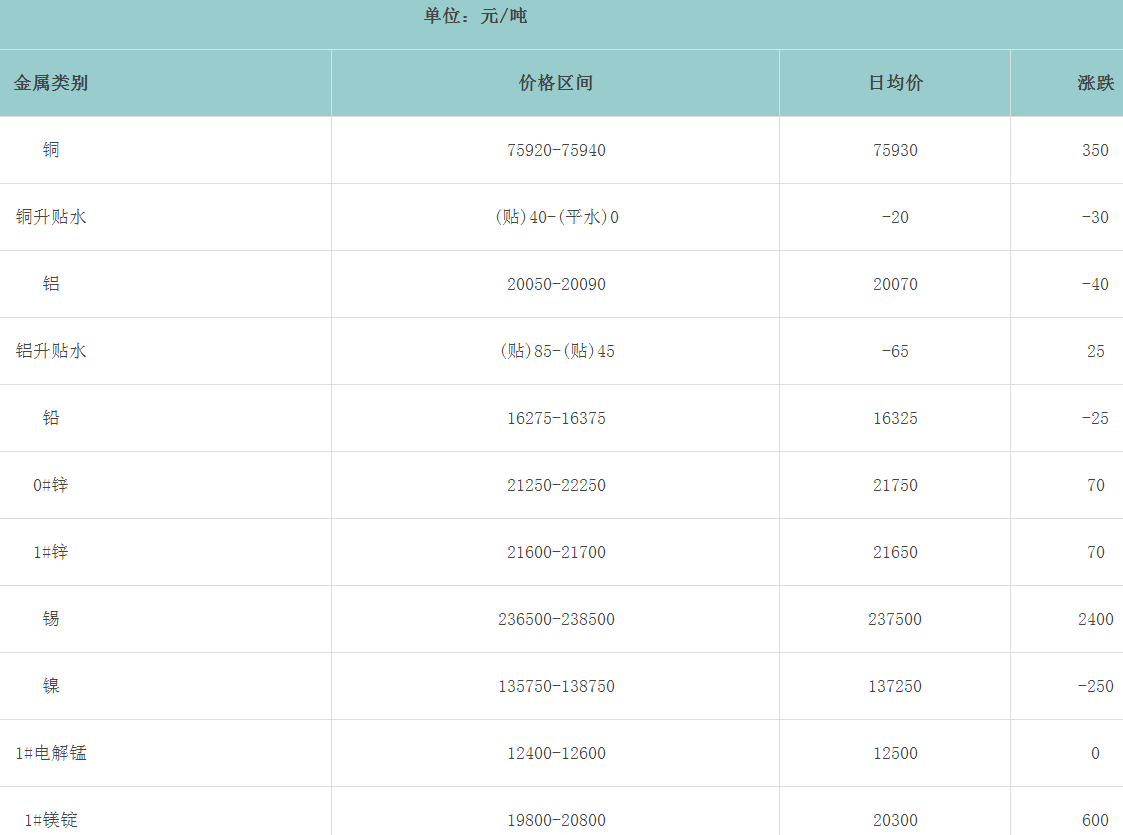Click copper price range 75920-75940
The height and width of the screenshot is (835, 1123).
[x=556, y=150]
